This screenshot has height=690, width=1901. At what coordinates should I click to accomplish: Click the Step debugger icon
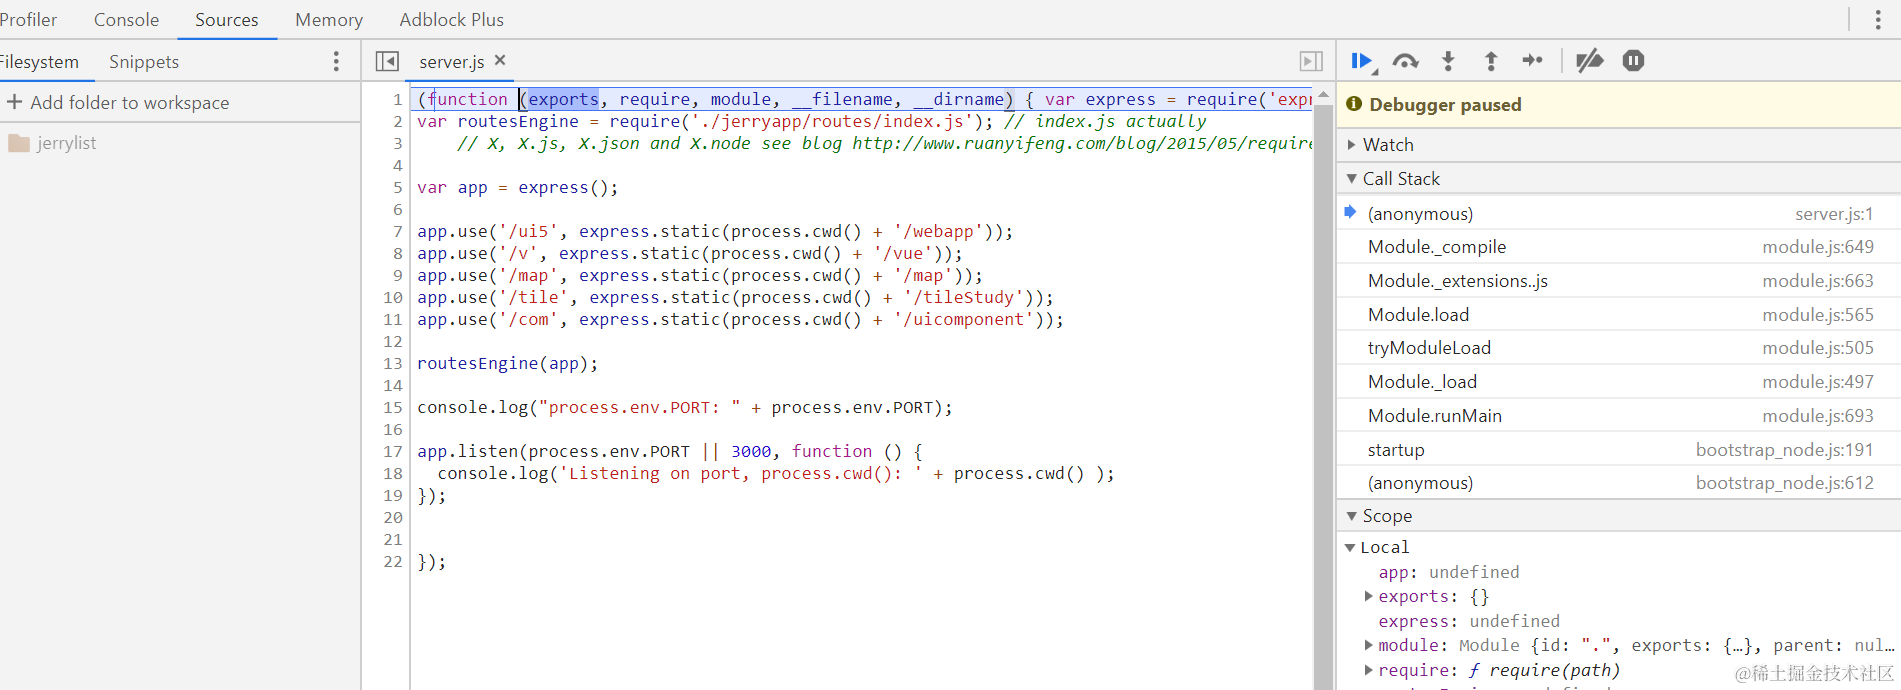pos(1533,61)
